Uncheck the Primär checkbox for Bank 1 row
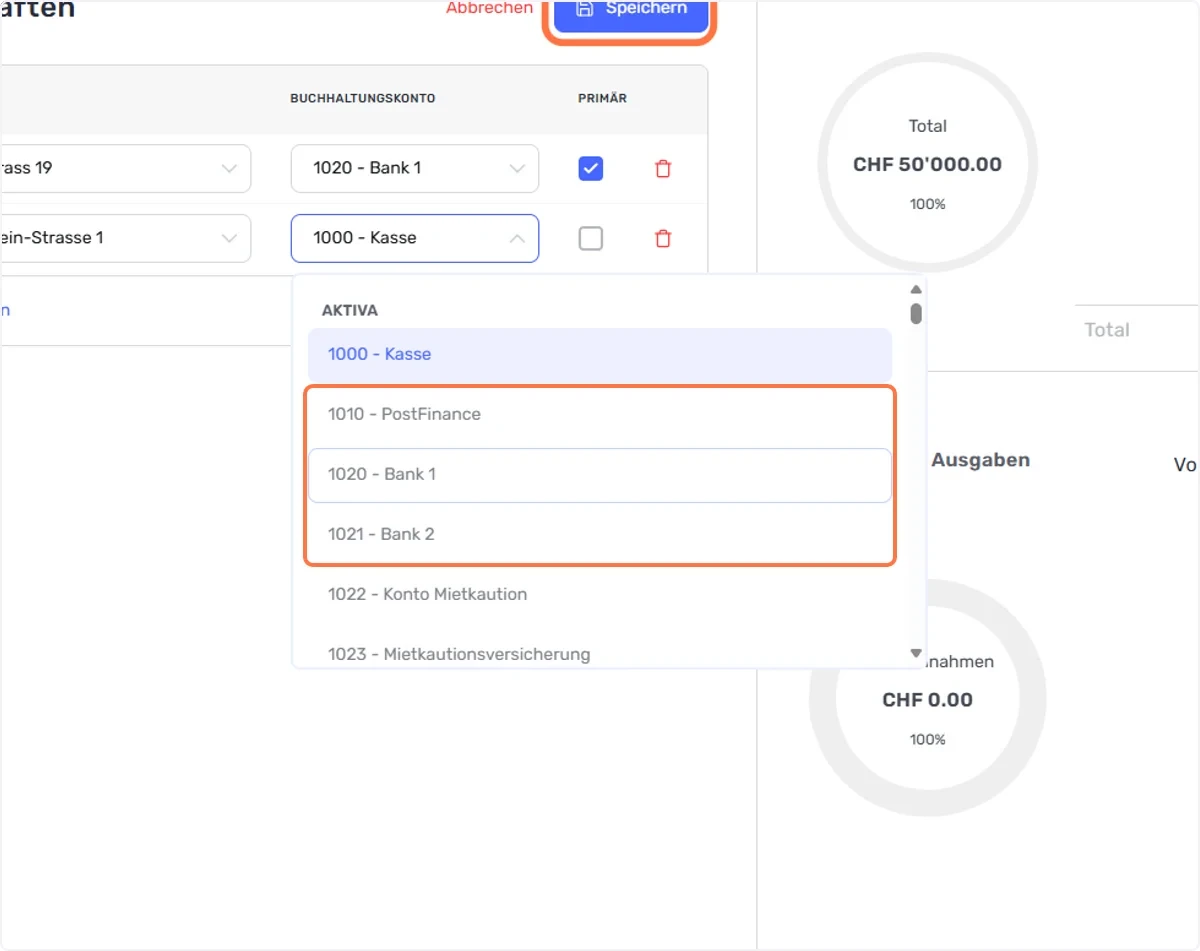The width and height of the screenshot is (1200, 951). (591, 169)
